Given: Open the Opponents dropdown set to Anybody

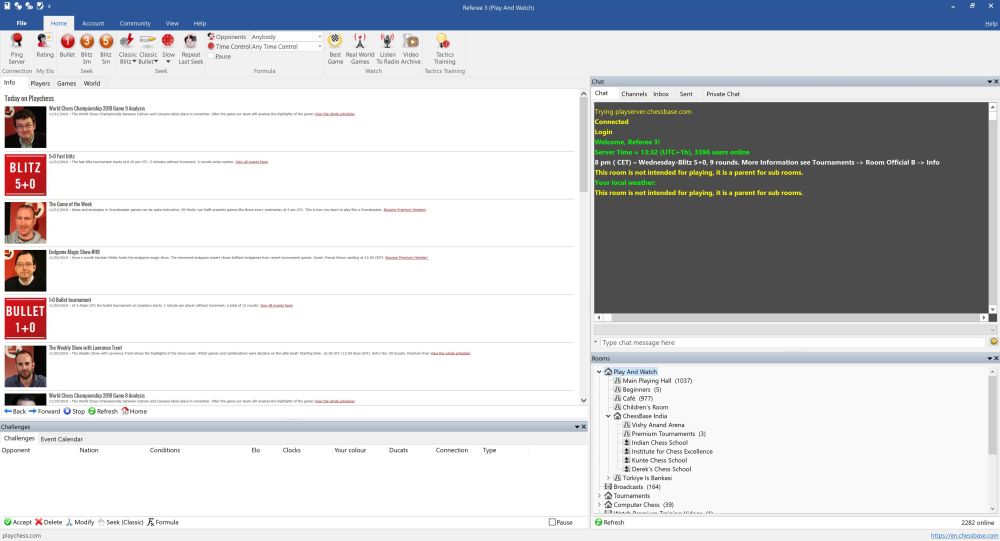Looking at the screenshot, I should (319, 37).
